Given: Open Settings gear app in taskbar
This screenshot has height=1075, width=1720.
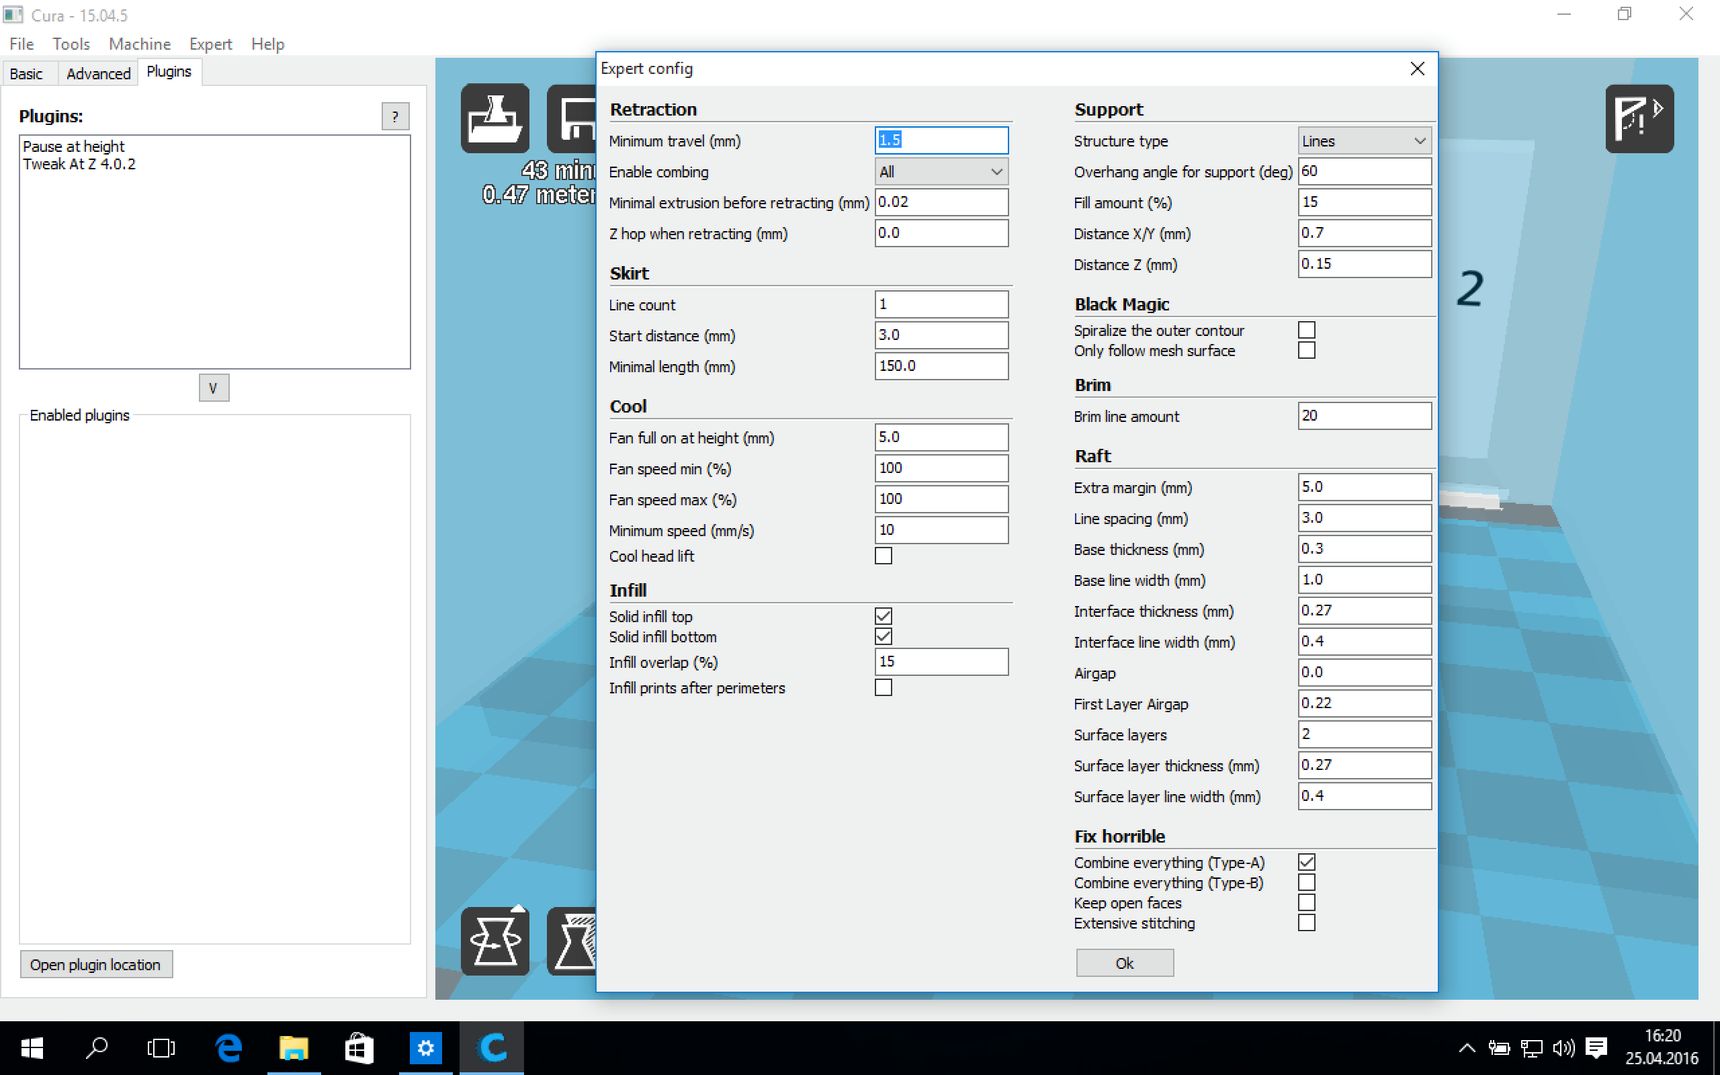Looking at the screenshot, I should [425, 1048].
